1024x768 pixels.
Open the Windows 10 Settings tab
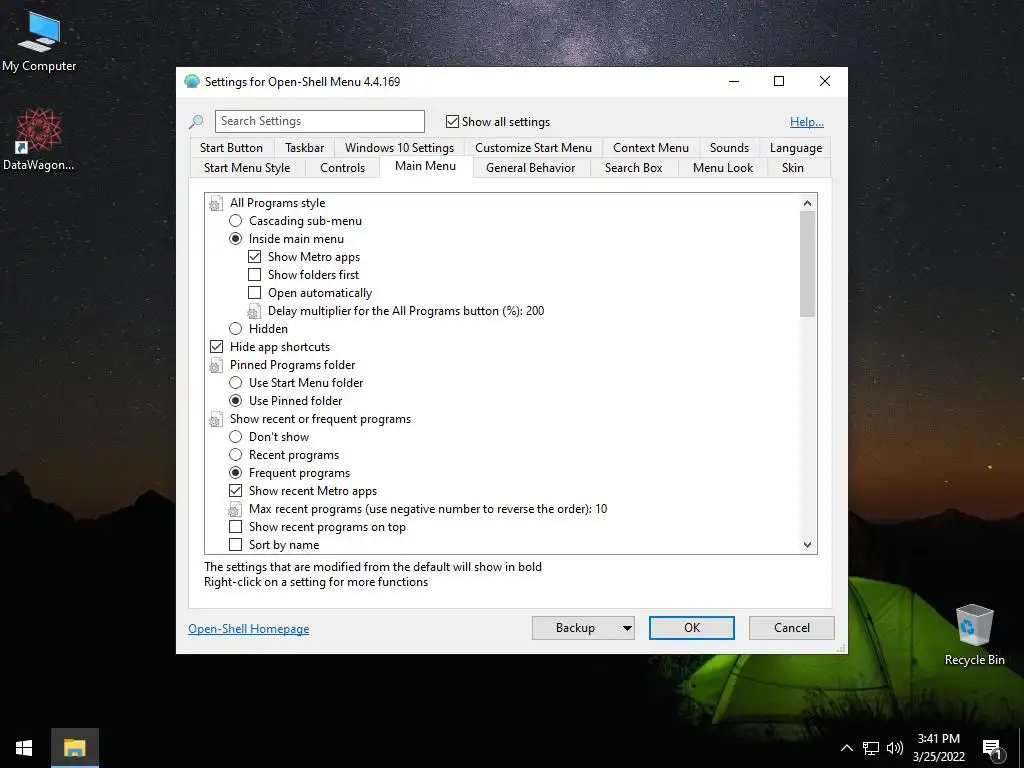(400, 148)
